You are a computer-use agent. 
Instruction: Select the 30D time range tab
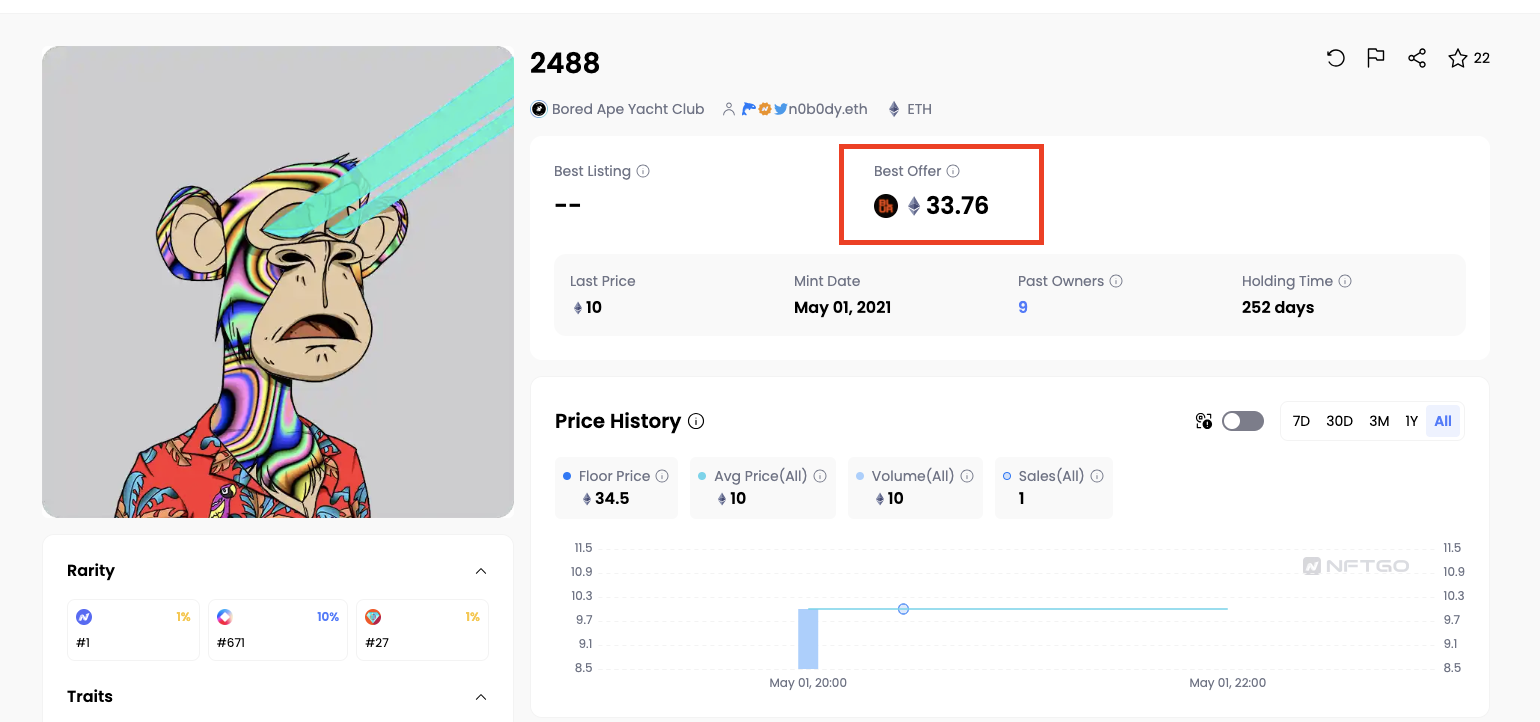tap(1339, 421)
